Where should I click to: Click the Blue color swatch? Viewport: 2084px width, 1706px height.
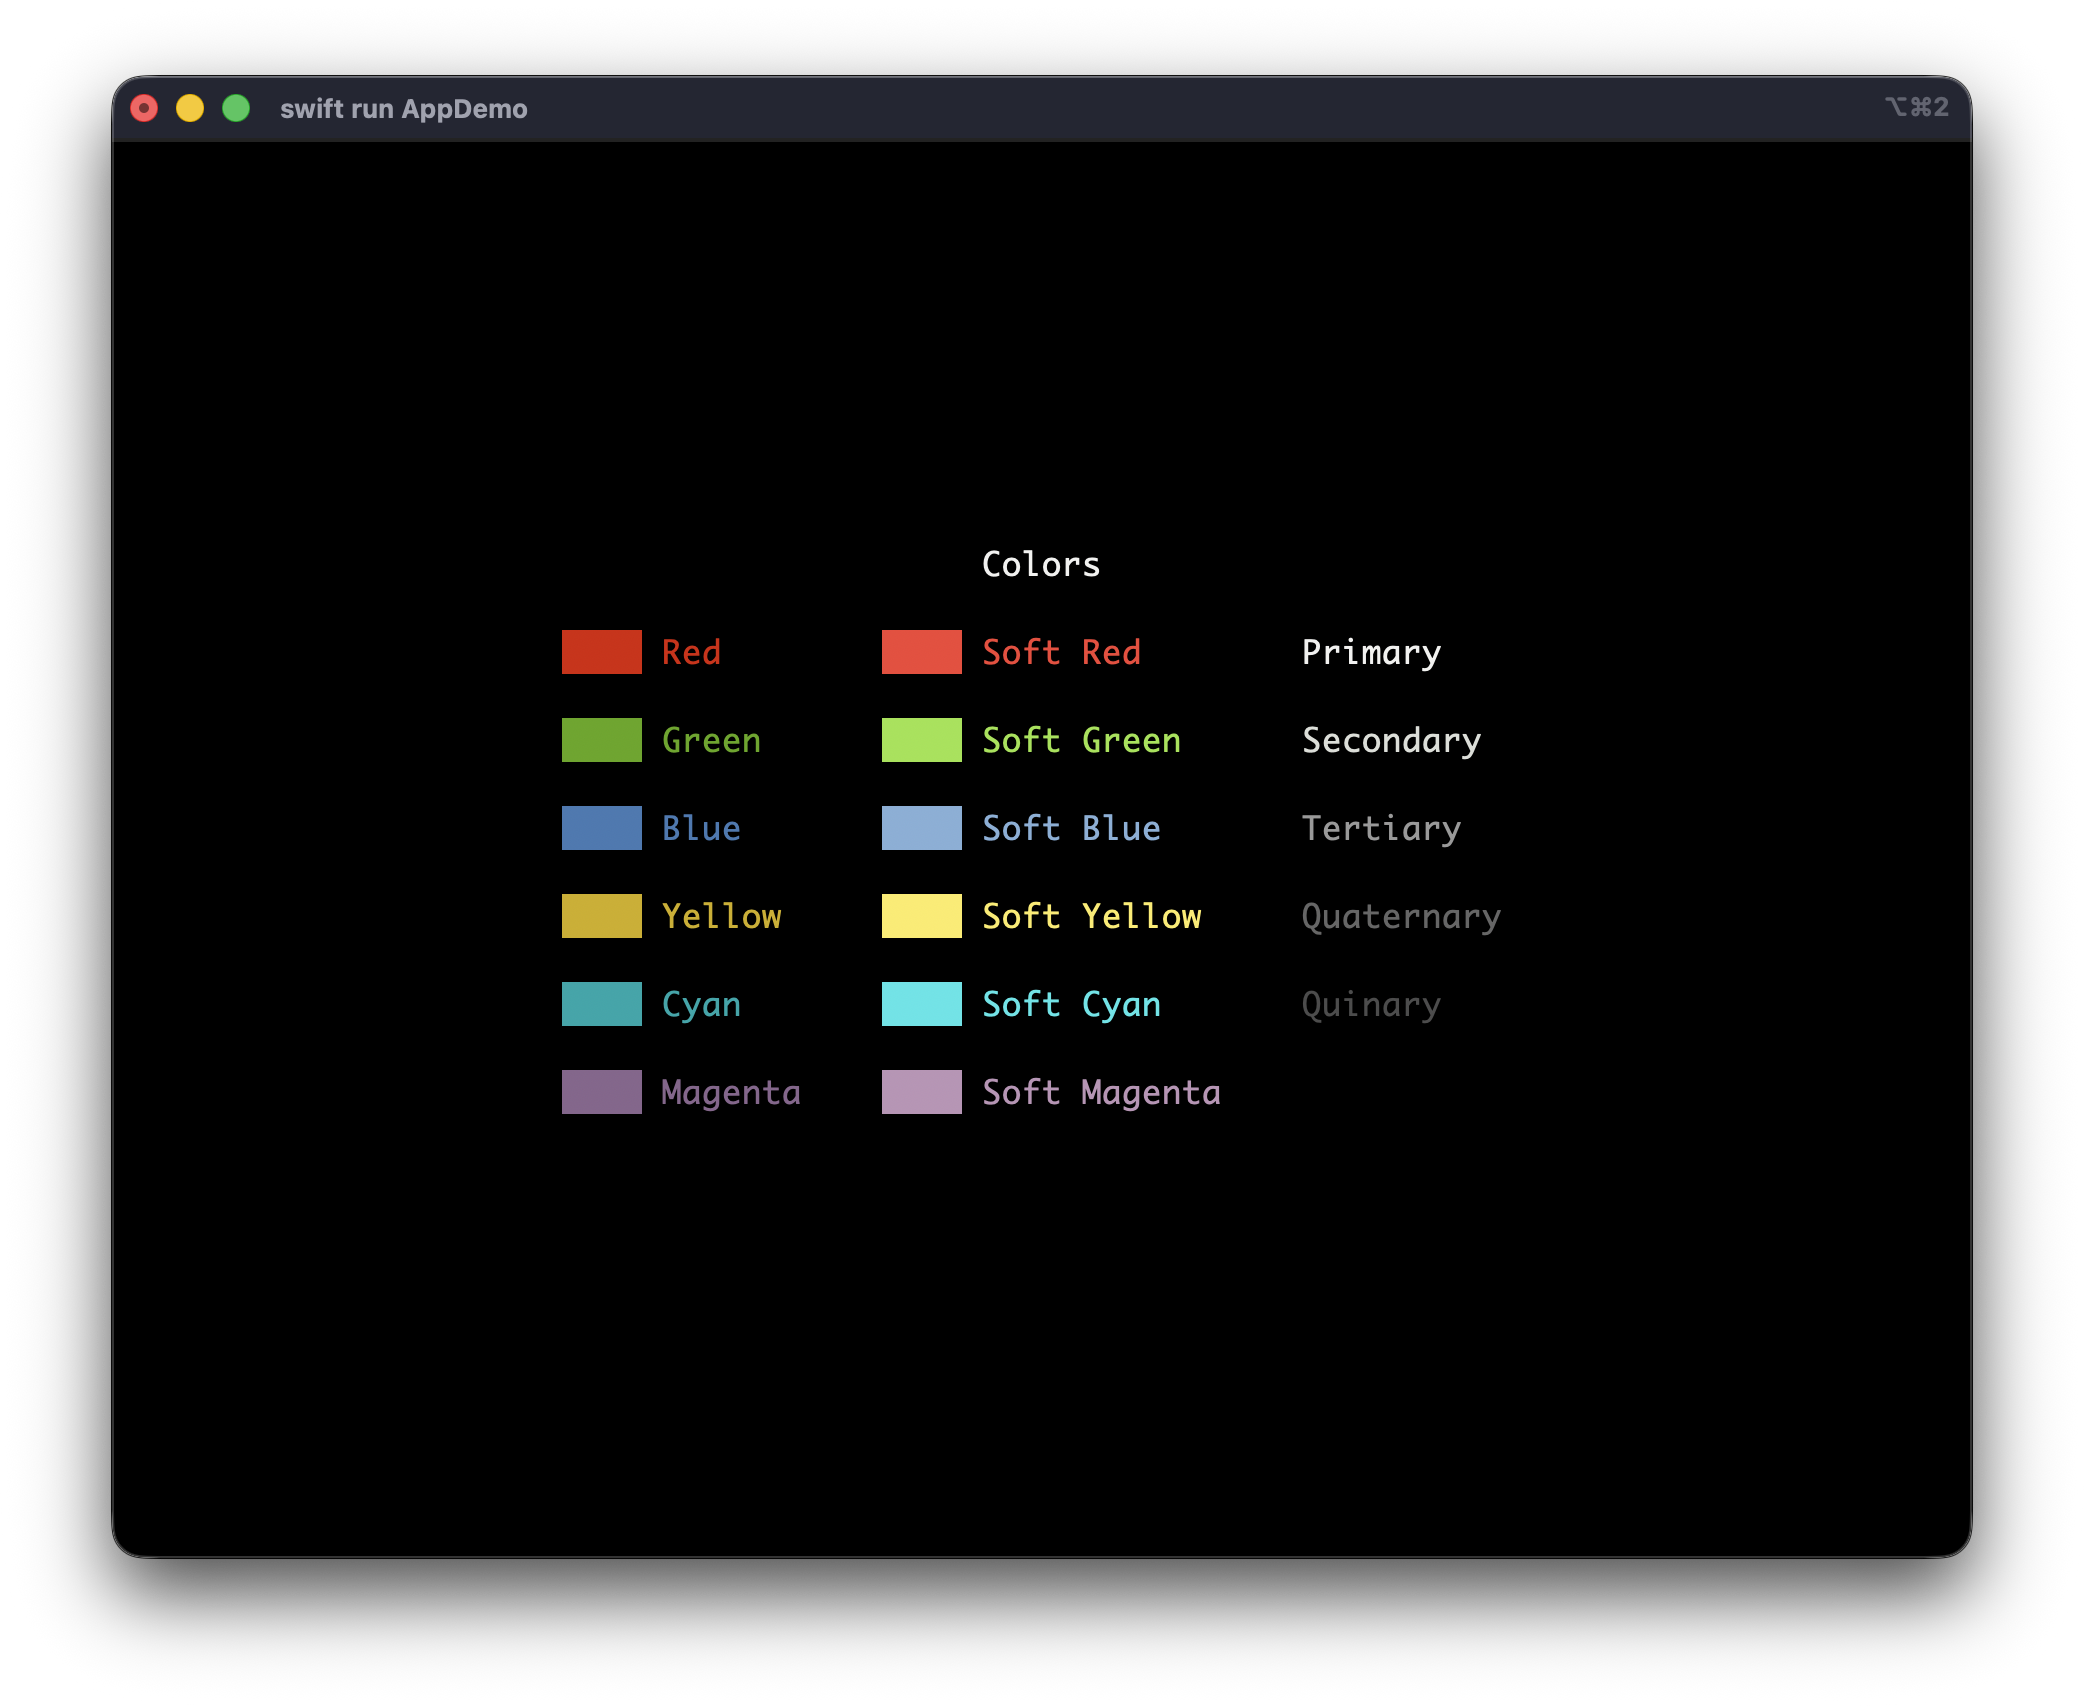point(601,828)
